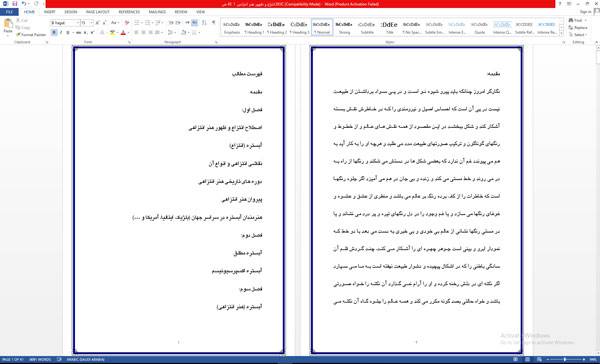The width and height of the screenshot is (600, 364).
Task: Expand the Styles gallery
Action: coord(561,34)
